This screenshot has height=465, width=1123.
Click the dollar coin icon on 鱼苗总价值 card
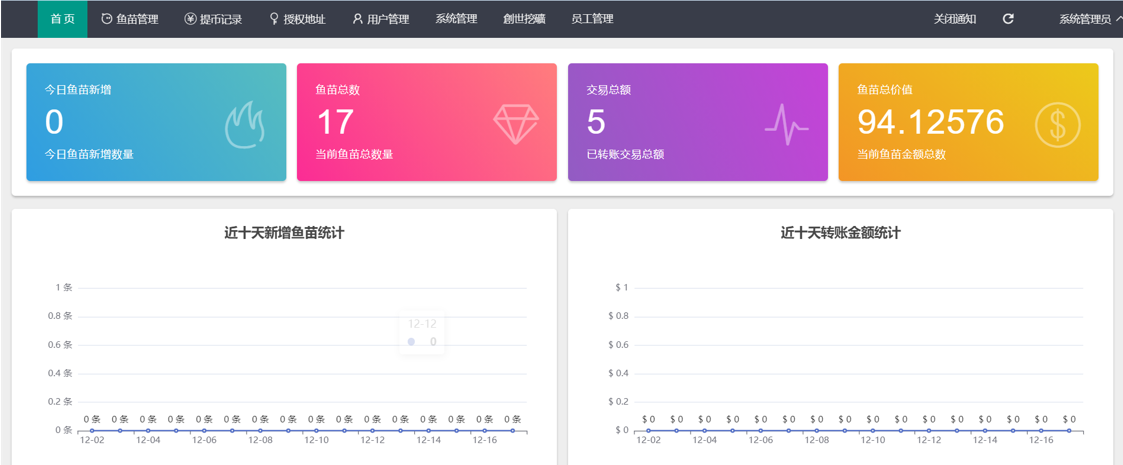1057,123
